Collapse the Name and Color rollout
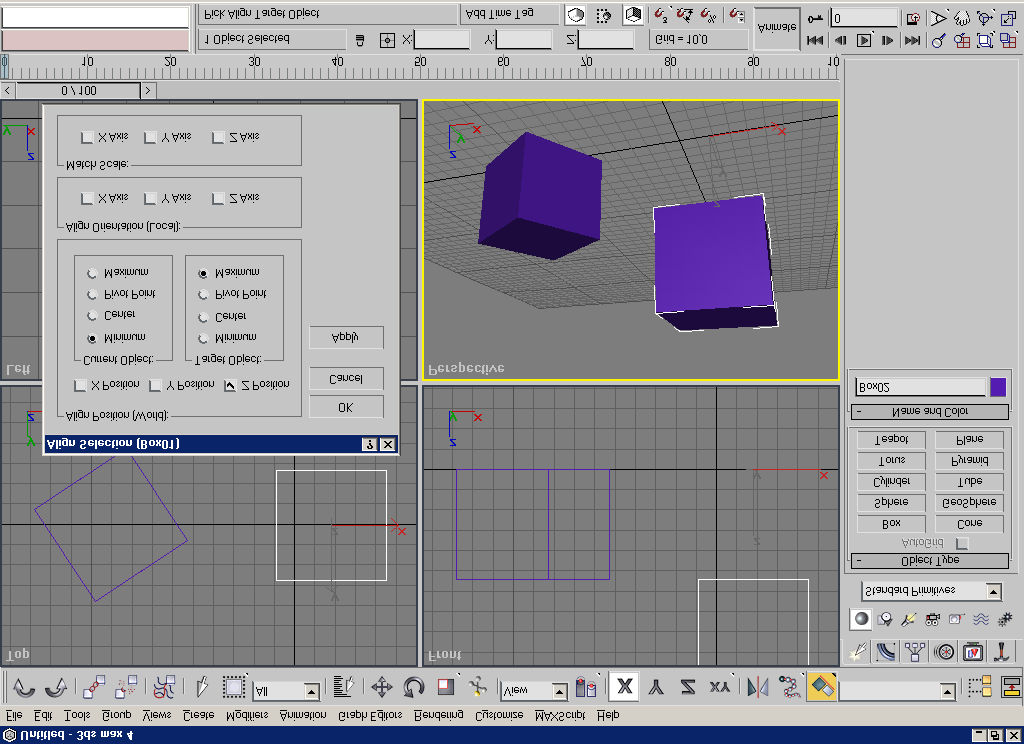The width and height of the screenshot is (1024, 744). tap(930, 412)
